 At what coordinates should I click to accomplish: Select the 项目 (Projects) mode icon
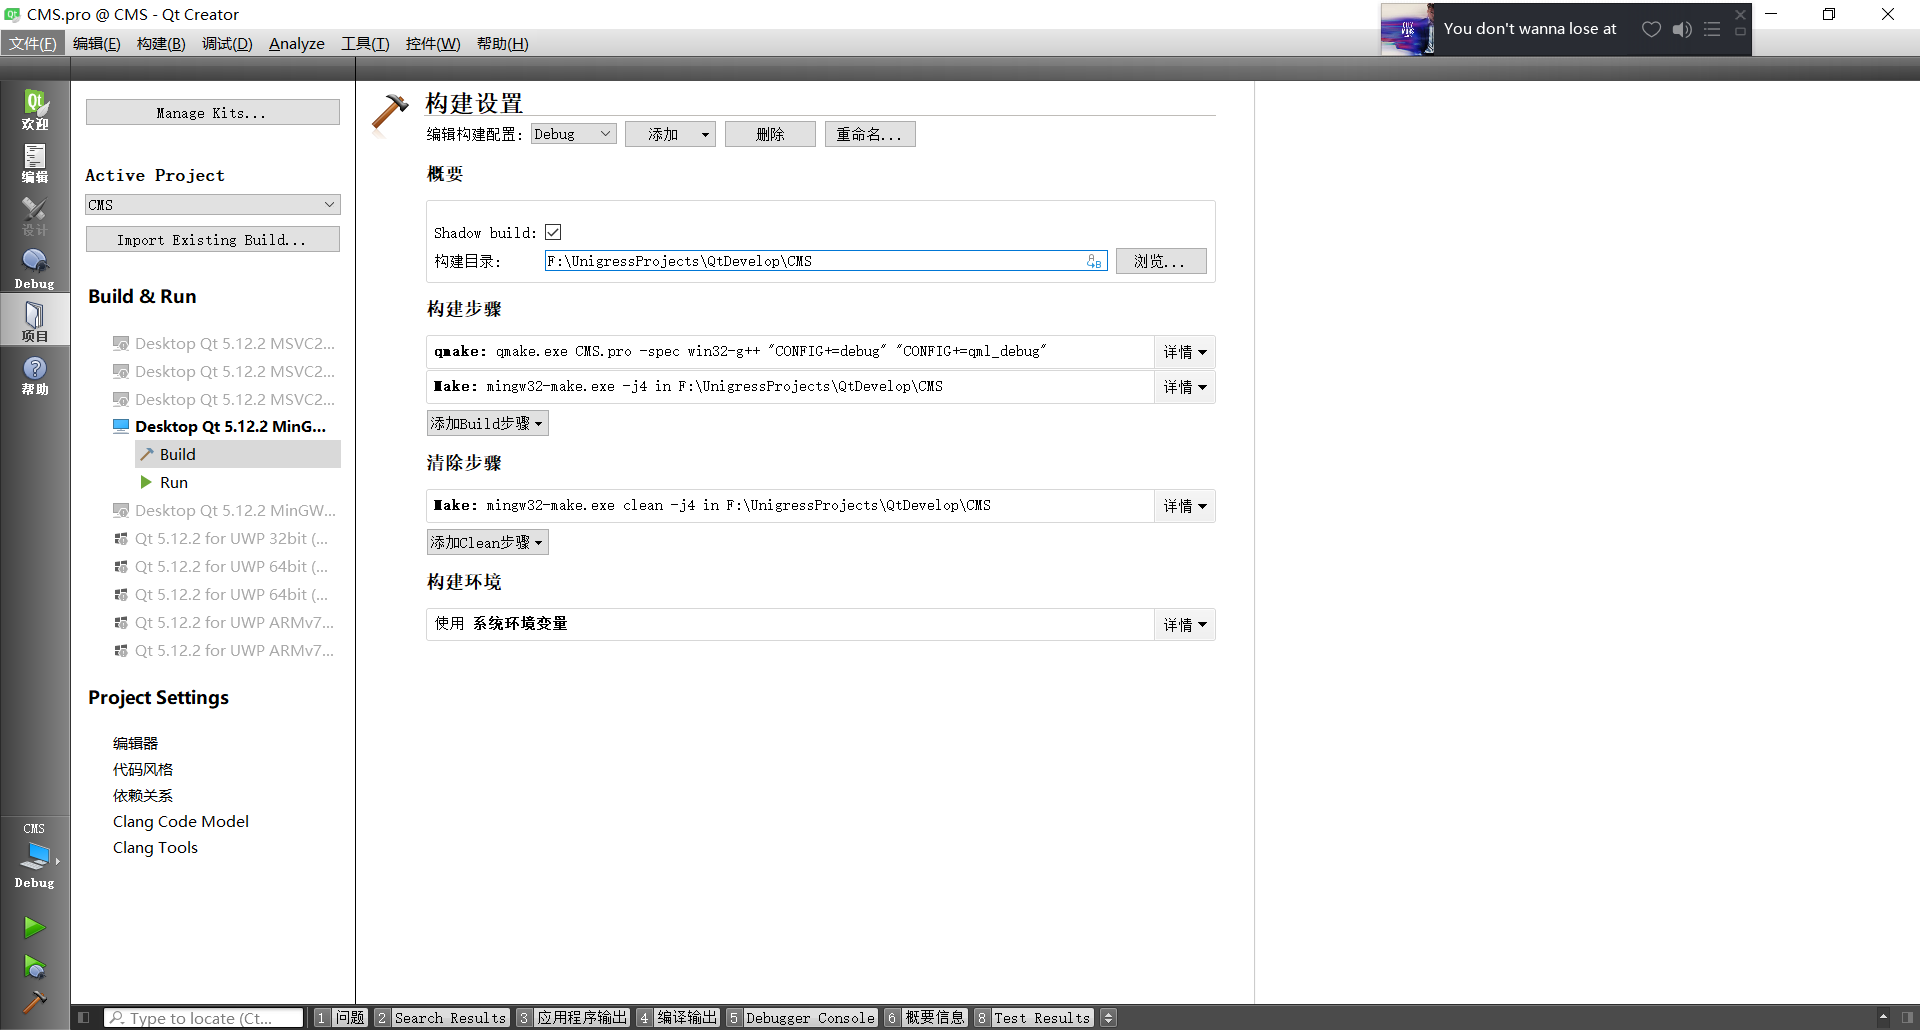35,320
